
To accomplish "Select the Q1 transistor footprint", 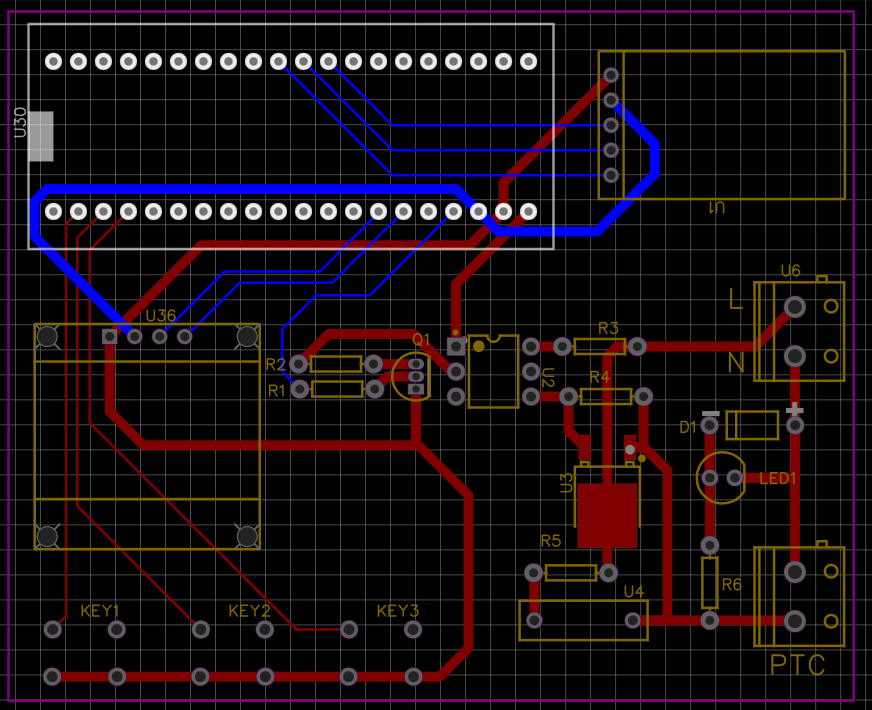I will pos(413,375).
